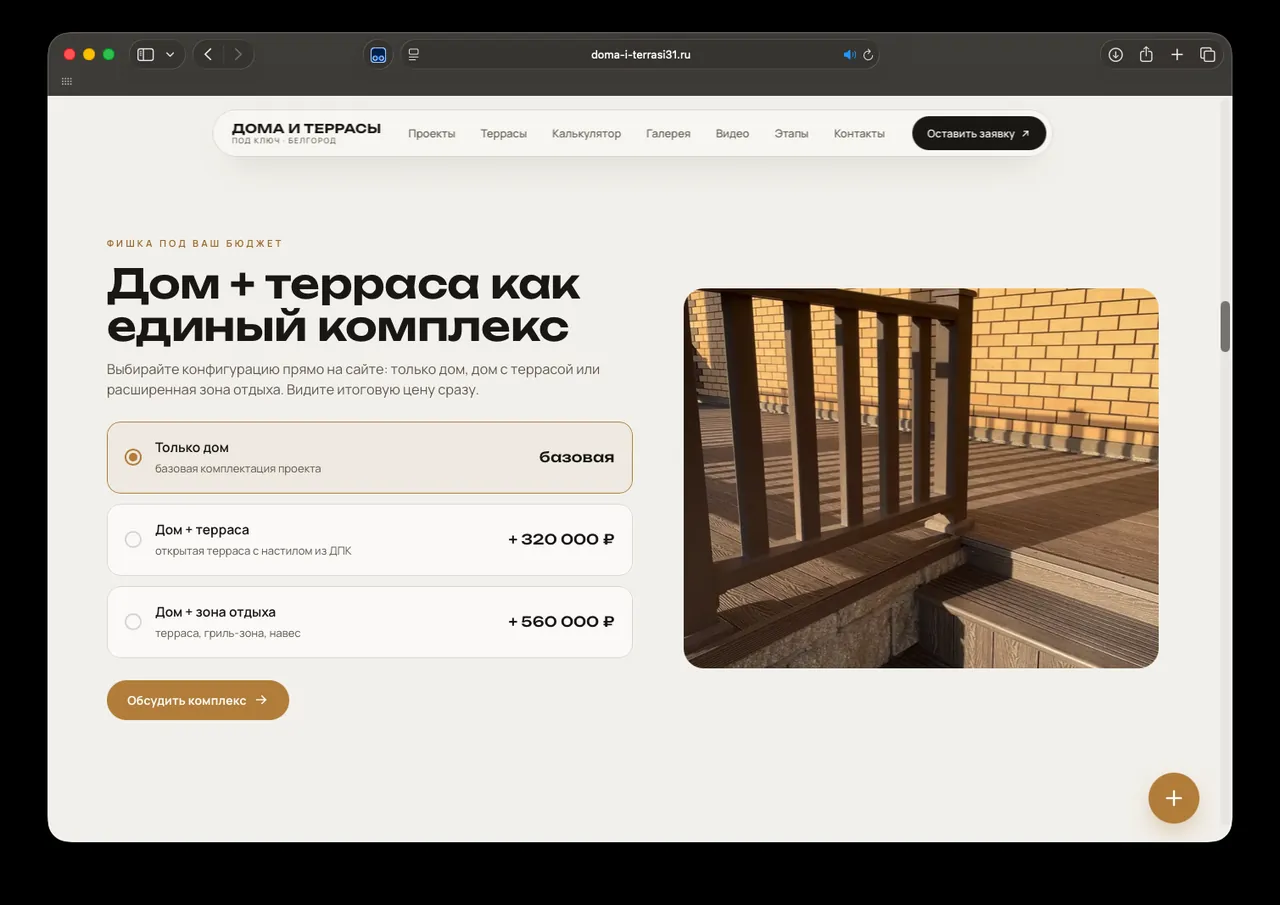Open the Видео navigation link
This screenshot has width=1280, height=905.
[732, 134]
